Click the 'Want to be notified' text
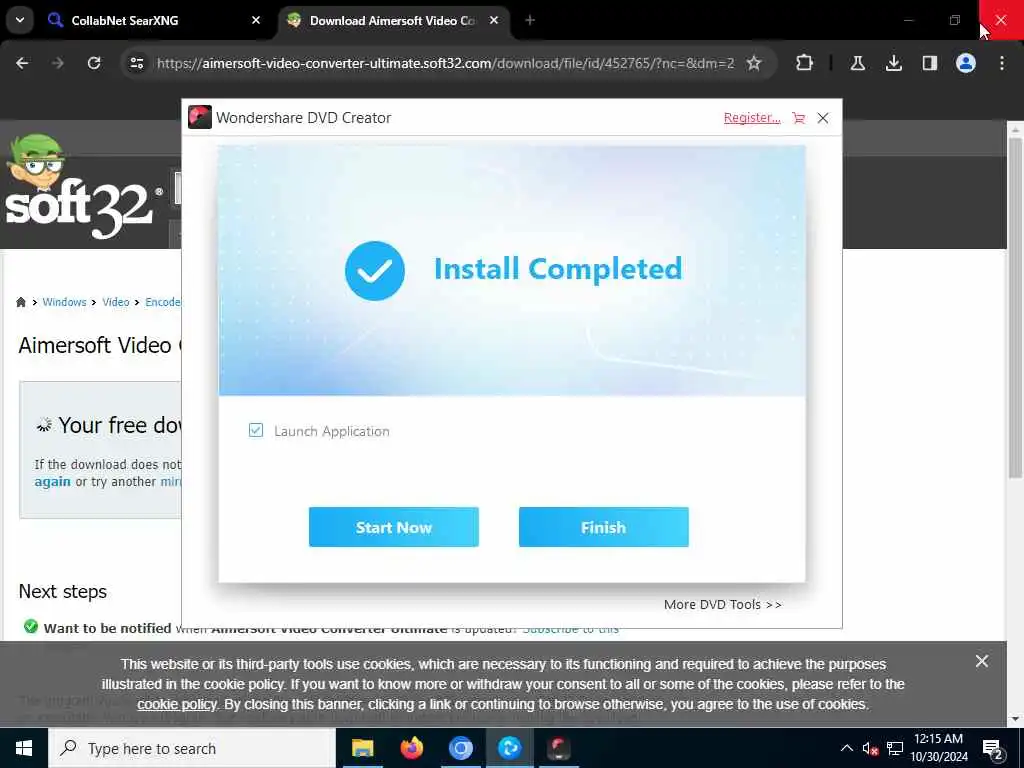This screenshot has height=768, width=1024. point(108,628)
